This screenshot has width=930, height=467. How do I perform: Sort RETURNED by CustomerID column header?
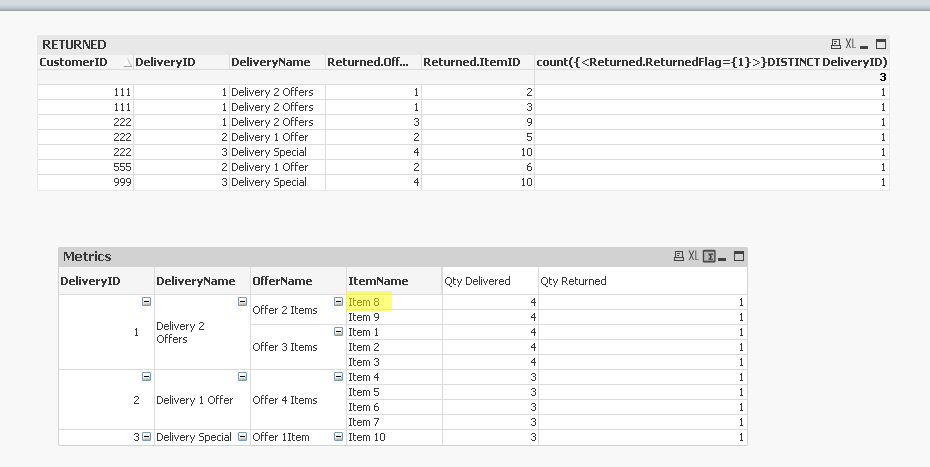click(85, 62)
